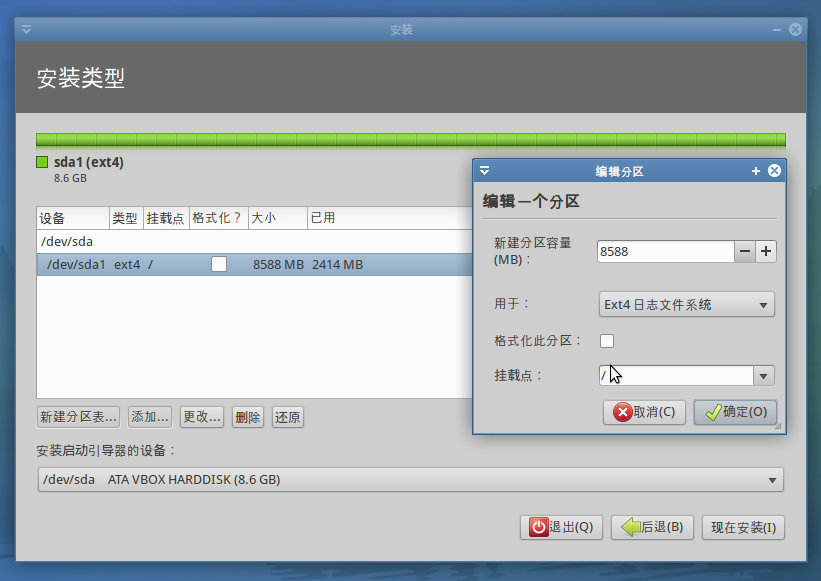Click the 取消(C) cancel button
The height and width of the screenshot is (581, 821).
(645, 412)
